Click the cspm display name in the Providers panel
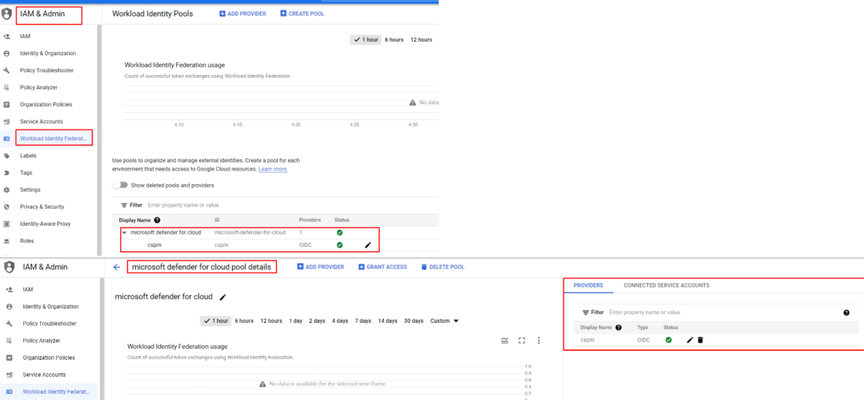The image size is (864, 400). pyautogui.click(x=587, y=340)
